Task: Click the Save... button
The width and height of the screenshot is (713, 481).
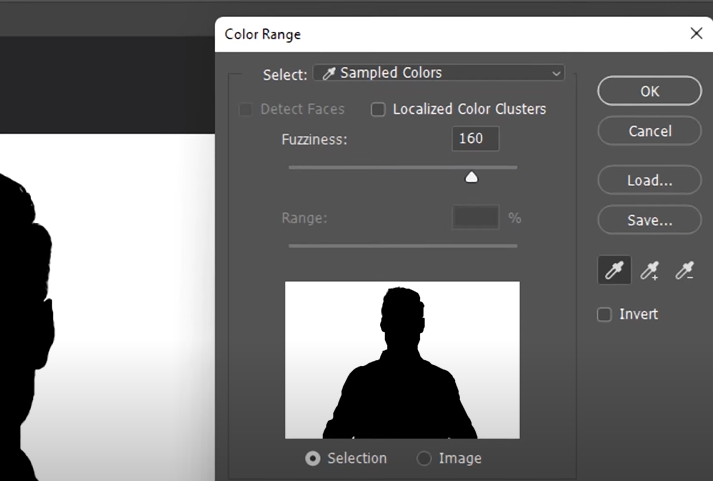Action: pyautogui.click(x=649, y=220)
